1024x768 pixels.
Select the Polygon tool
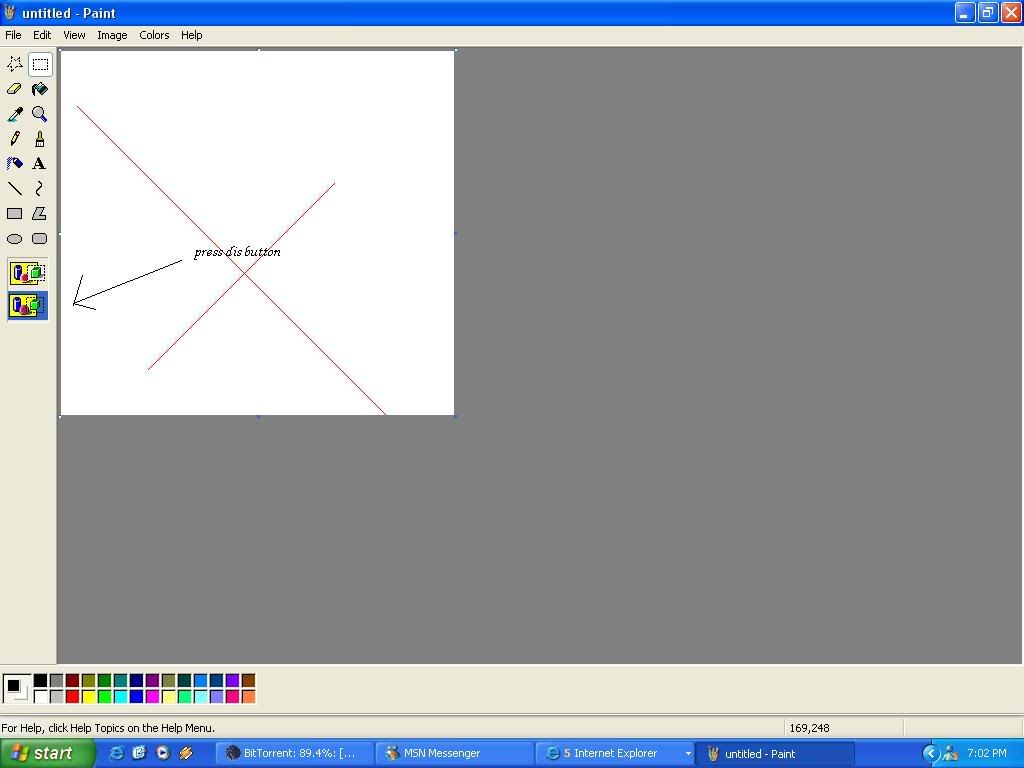point(40,213)
